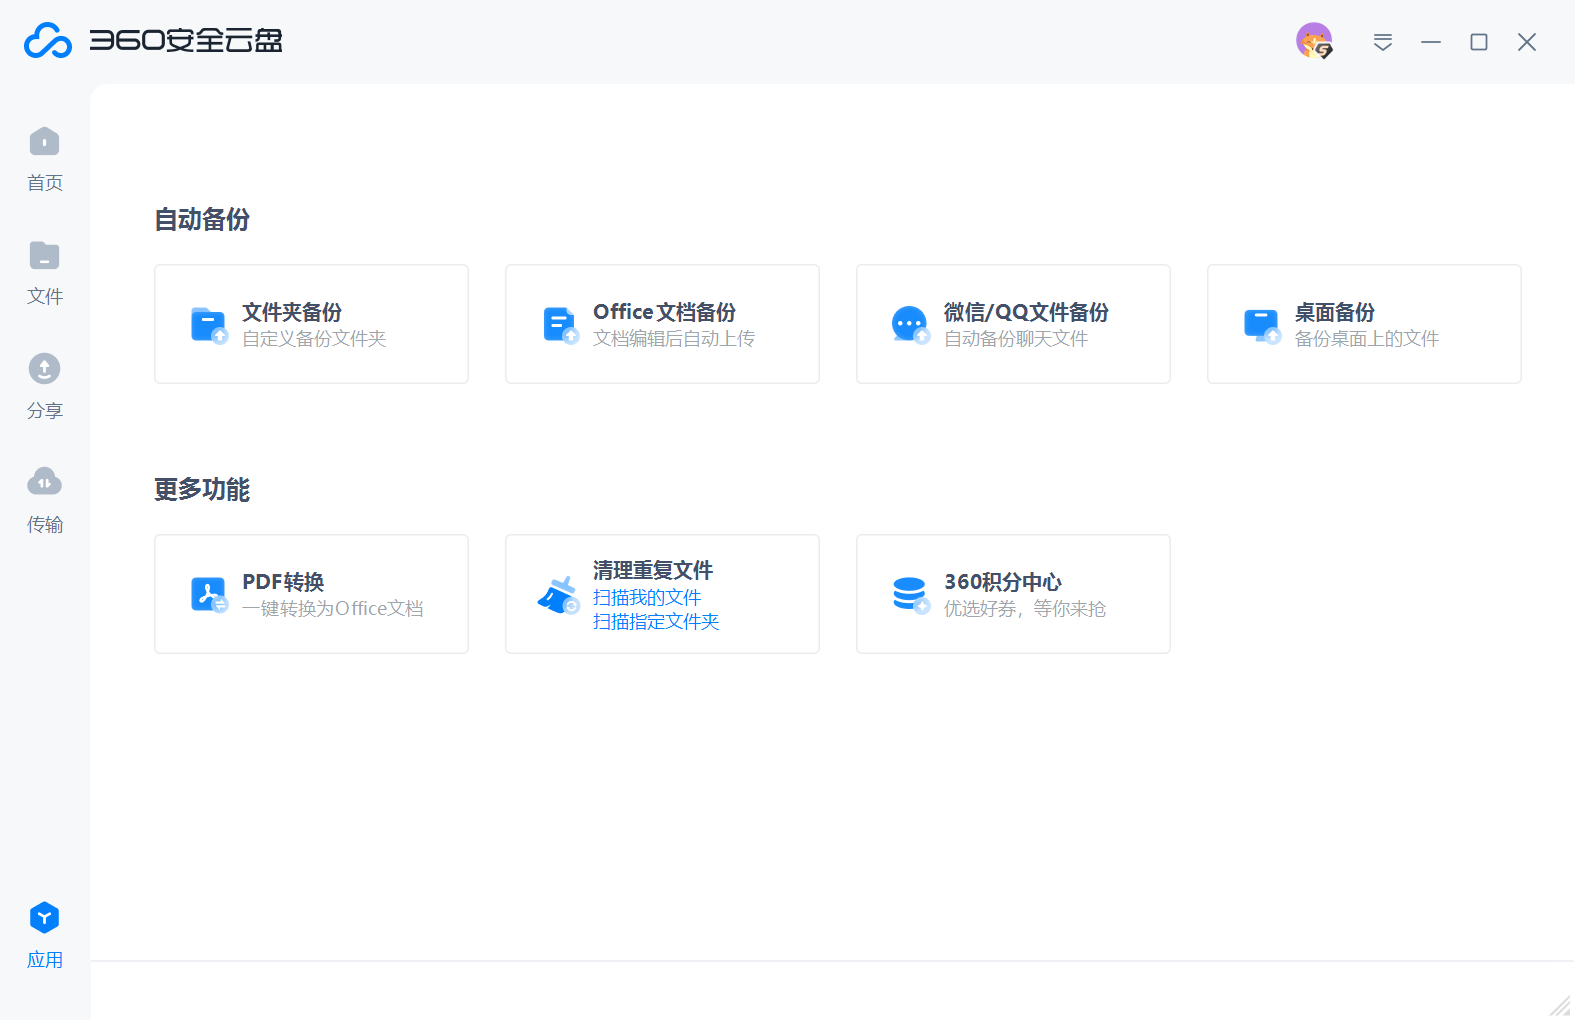The width and height of the screenshot is (1575, 1020).
Task: Open the 桌面备份 card title
Action: coord(1334,312)
